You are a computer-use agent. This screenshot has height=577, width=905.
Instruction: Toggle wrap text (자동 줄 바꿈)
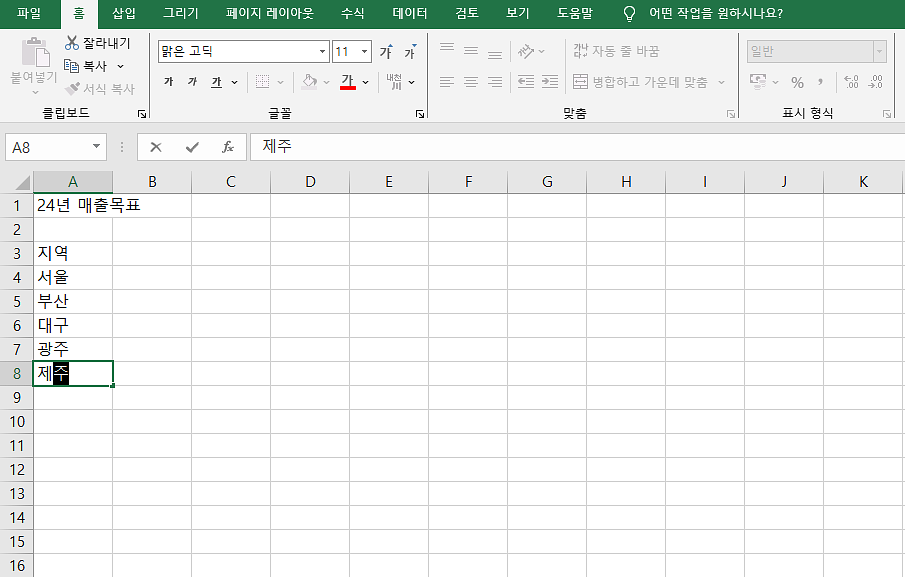[616, 51]
